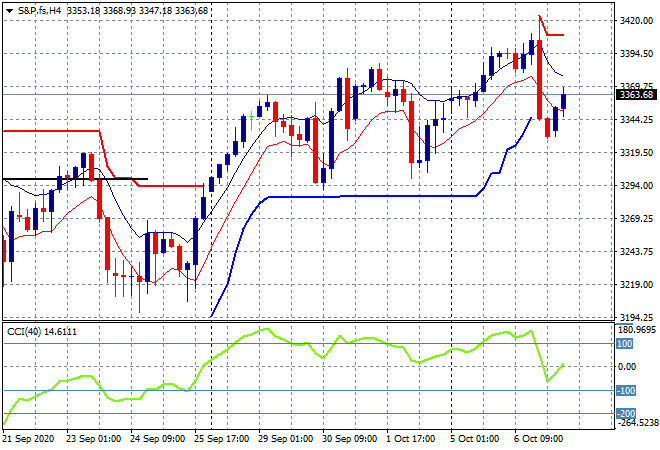Click the chart menu triangle beside S&P.fs
660x450 pixels.
[x=9, y=11]
